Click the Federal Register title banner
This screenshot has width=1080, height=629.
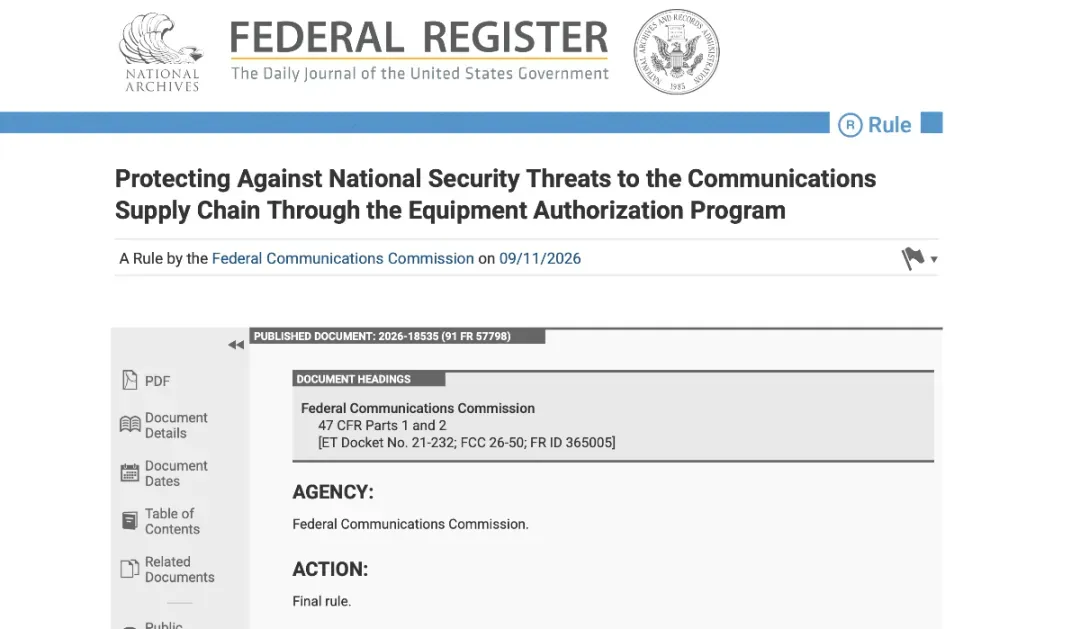click(419, 50)
